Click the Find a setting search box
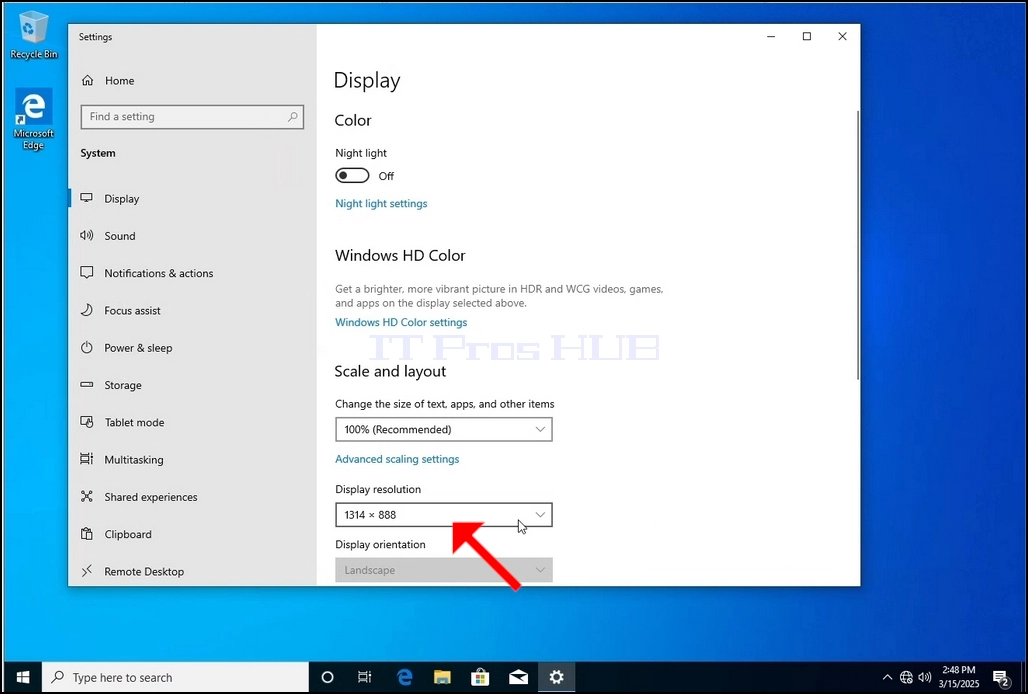 192,117
